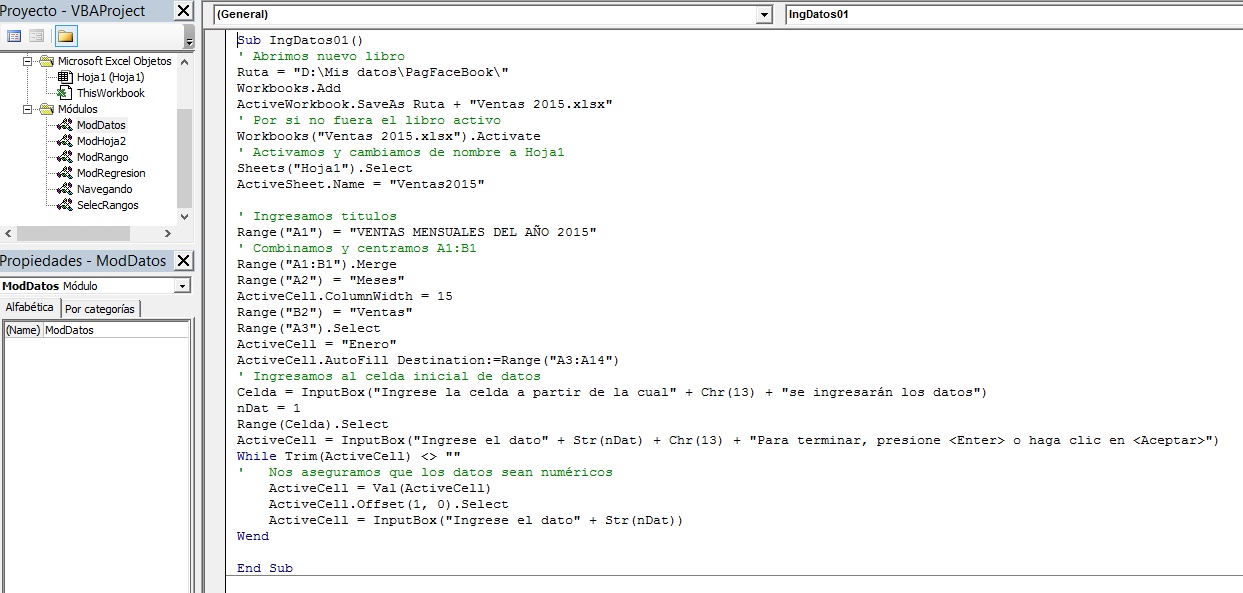Select the SelecRangos module

[107, 205]
